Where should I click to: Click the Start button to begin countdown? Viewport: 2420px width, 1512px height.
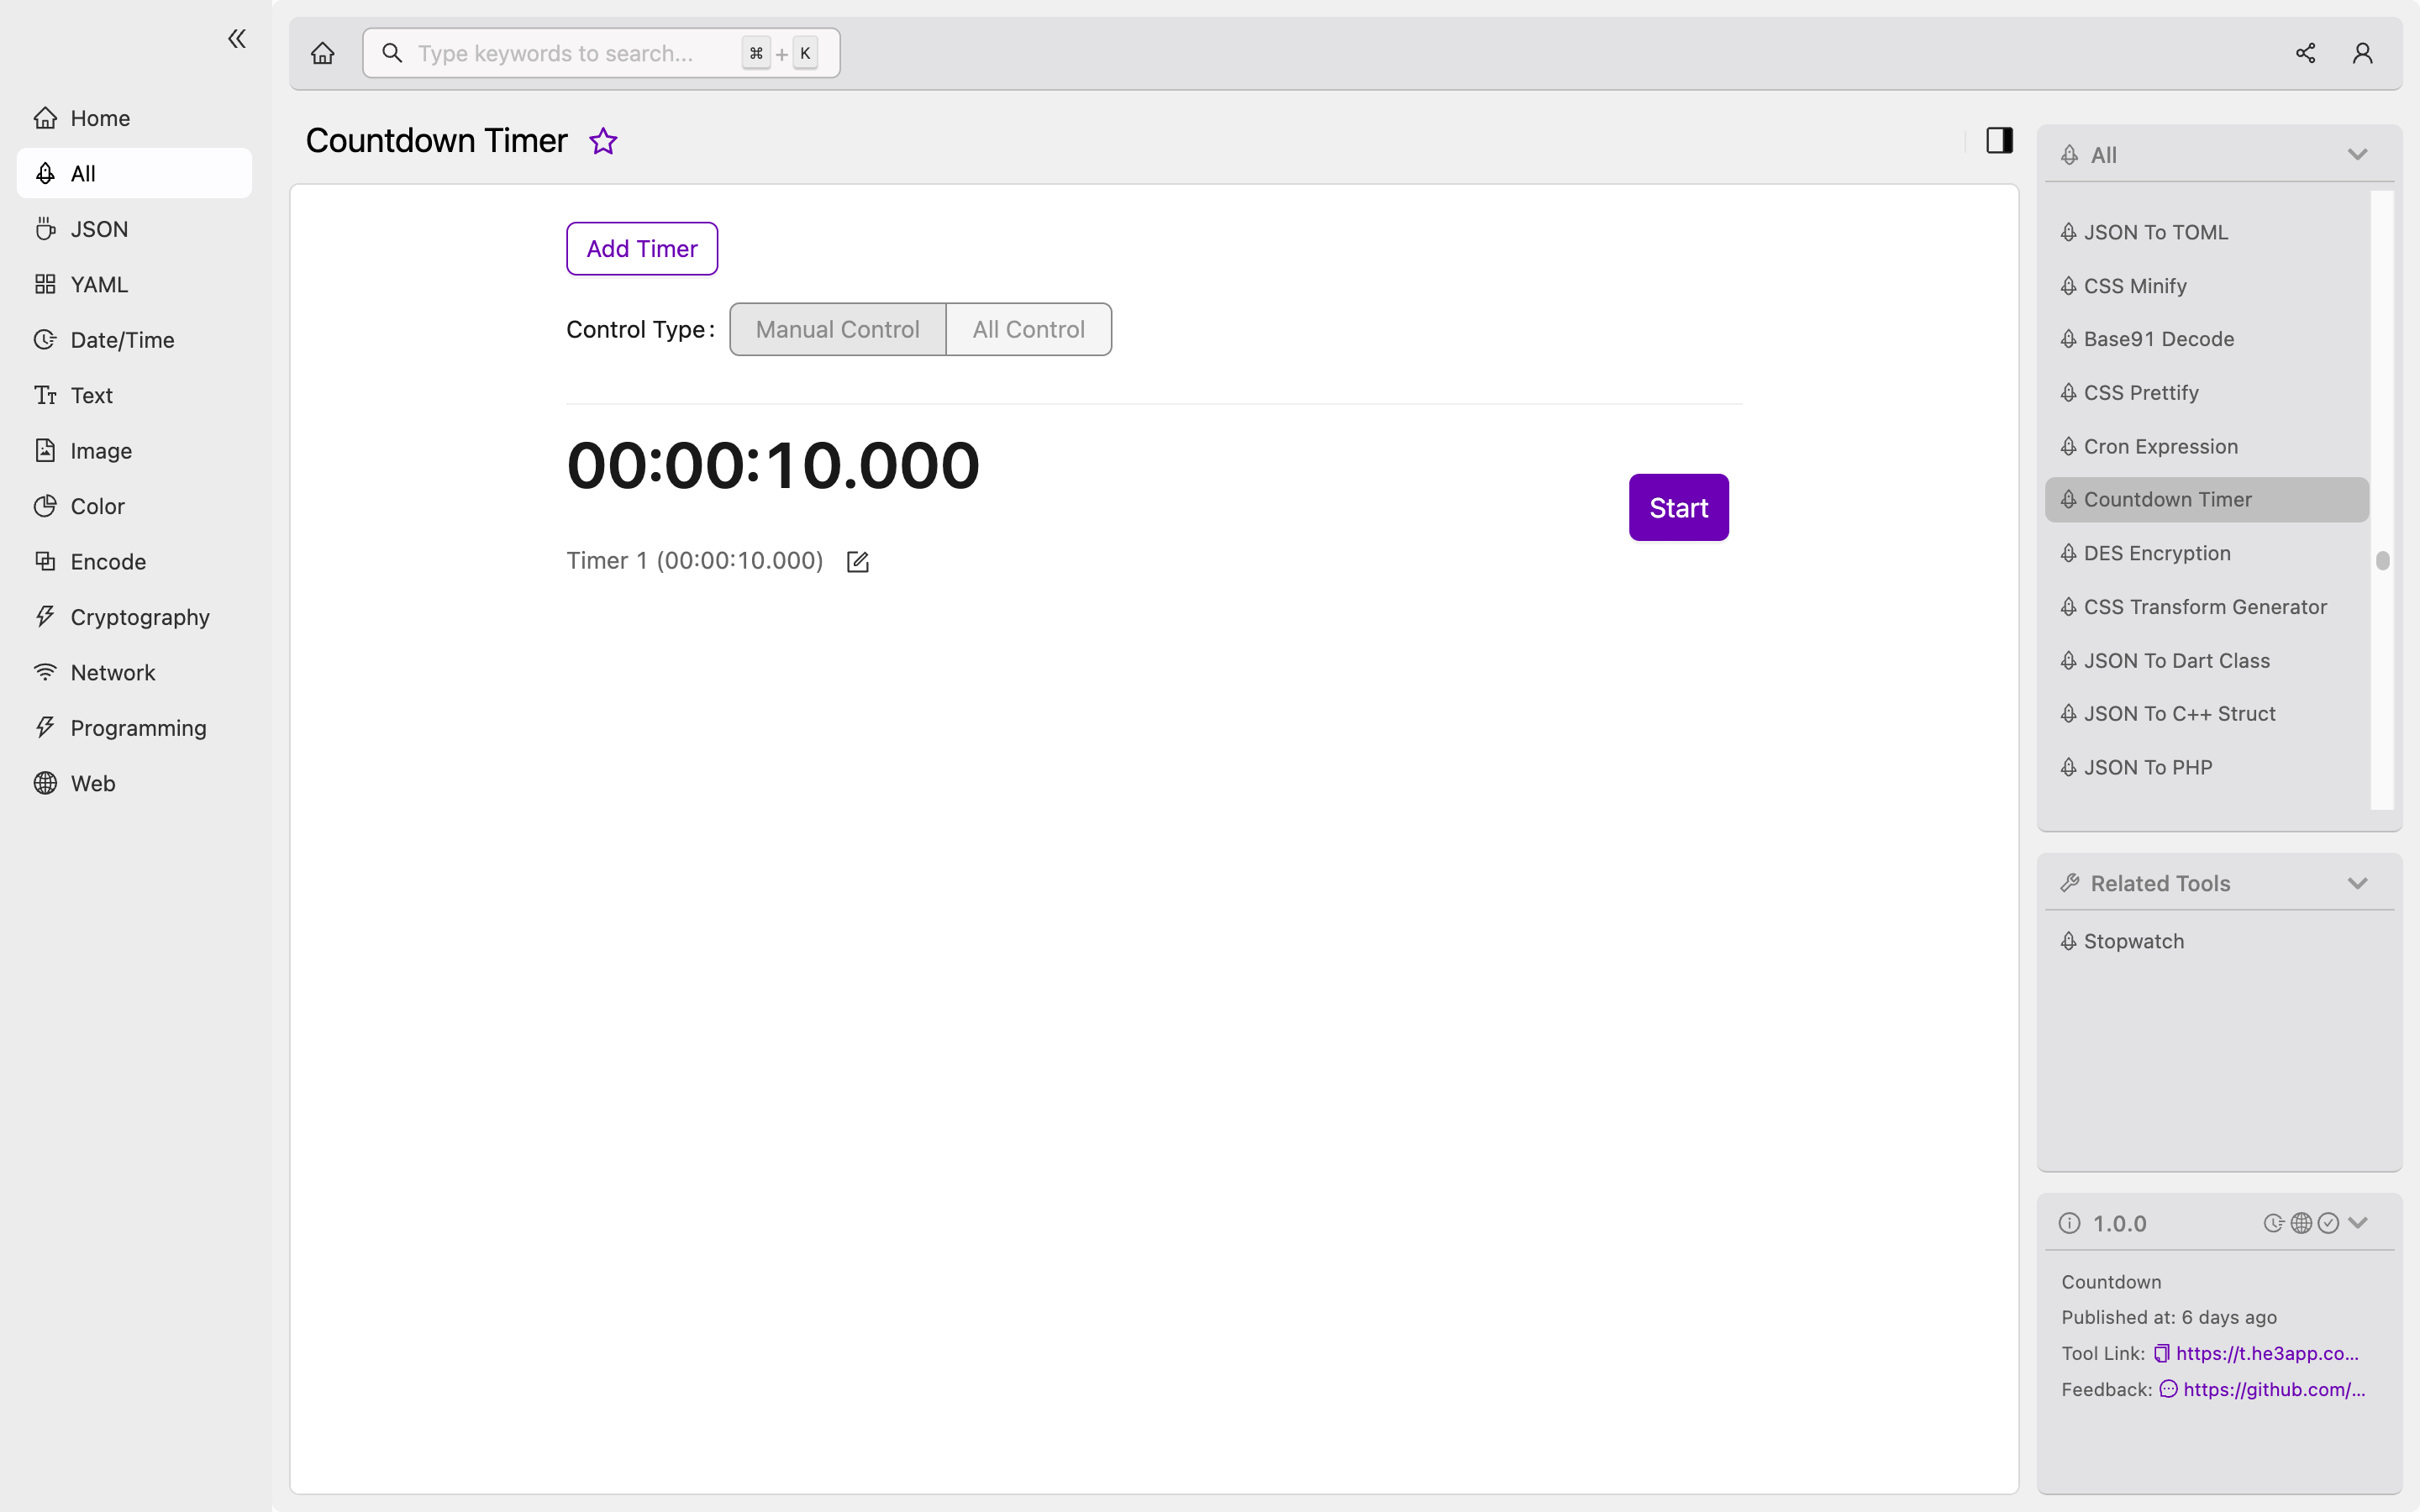(1678, 507)
